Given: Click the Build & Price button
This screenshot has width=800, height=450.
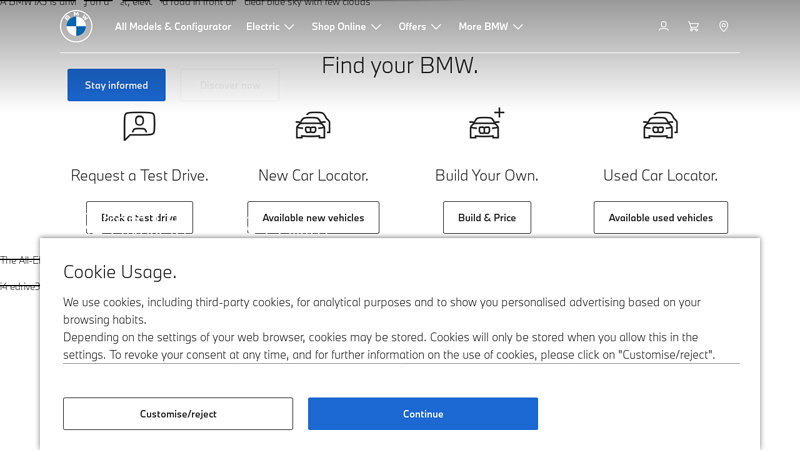Looking at the screenshot, I should click(487, 218).
